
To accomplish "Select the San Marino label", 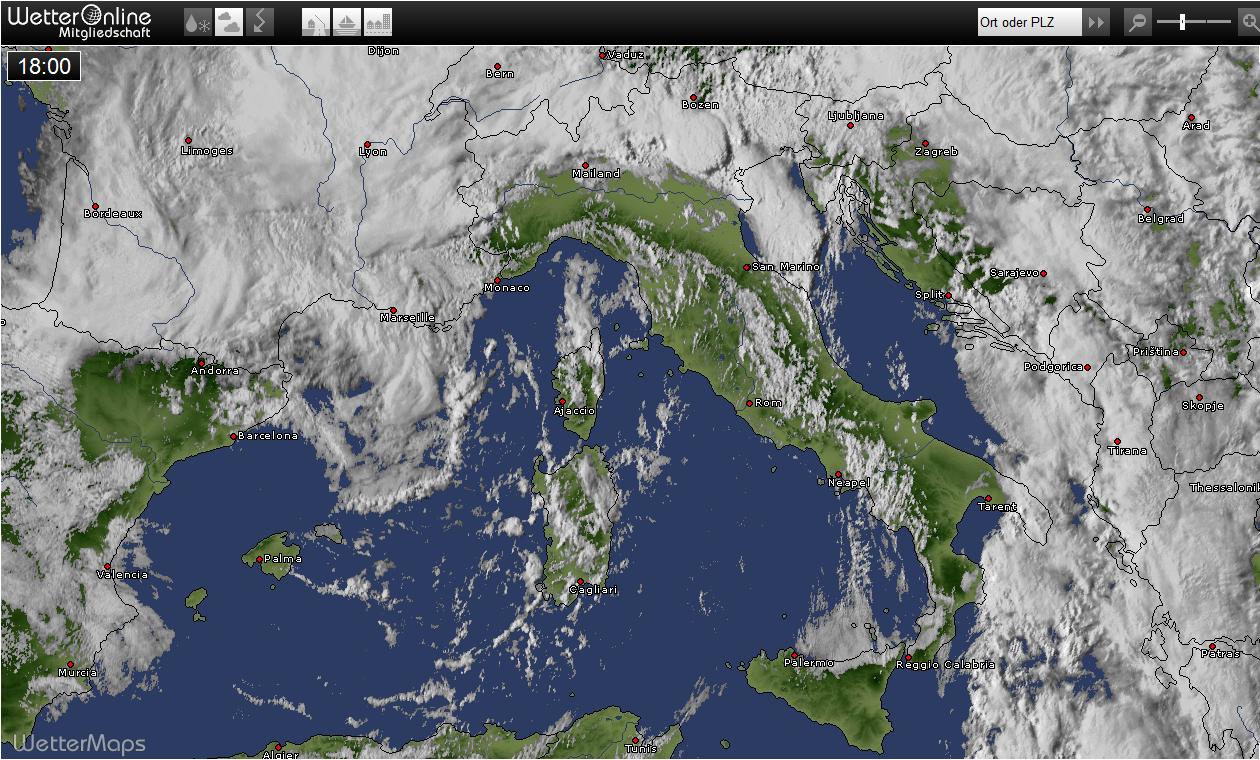I will (x=786, y=267).
